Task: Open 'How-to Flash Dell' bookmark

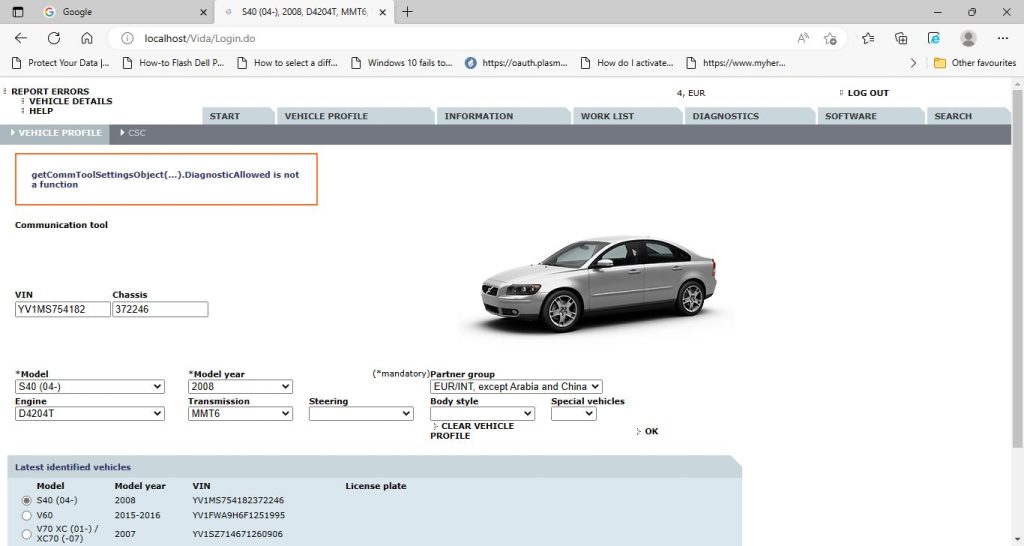Action: (x=173, y=63)
